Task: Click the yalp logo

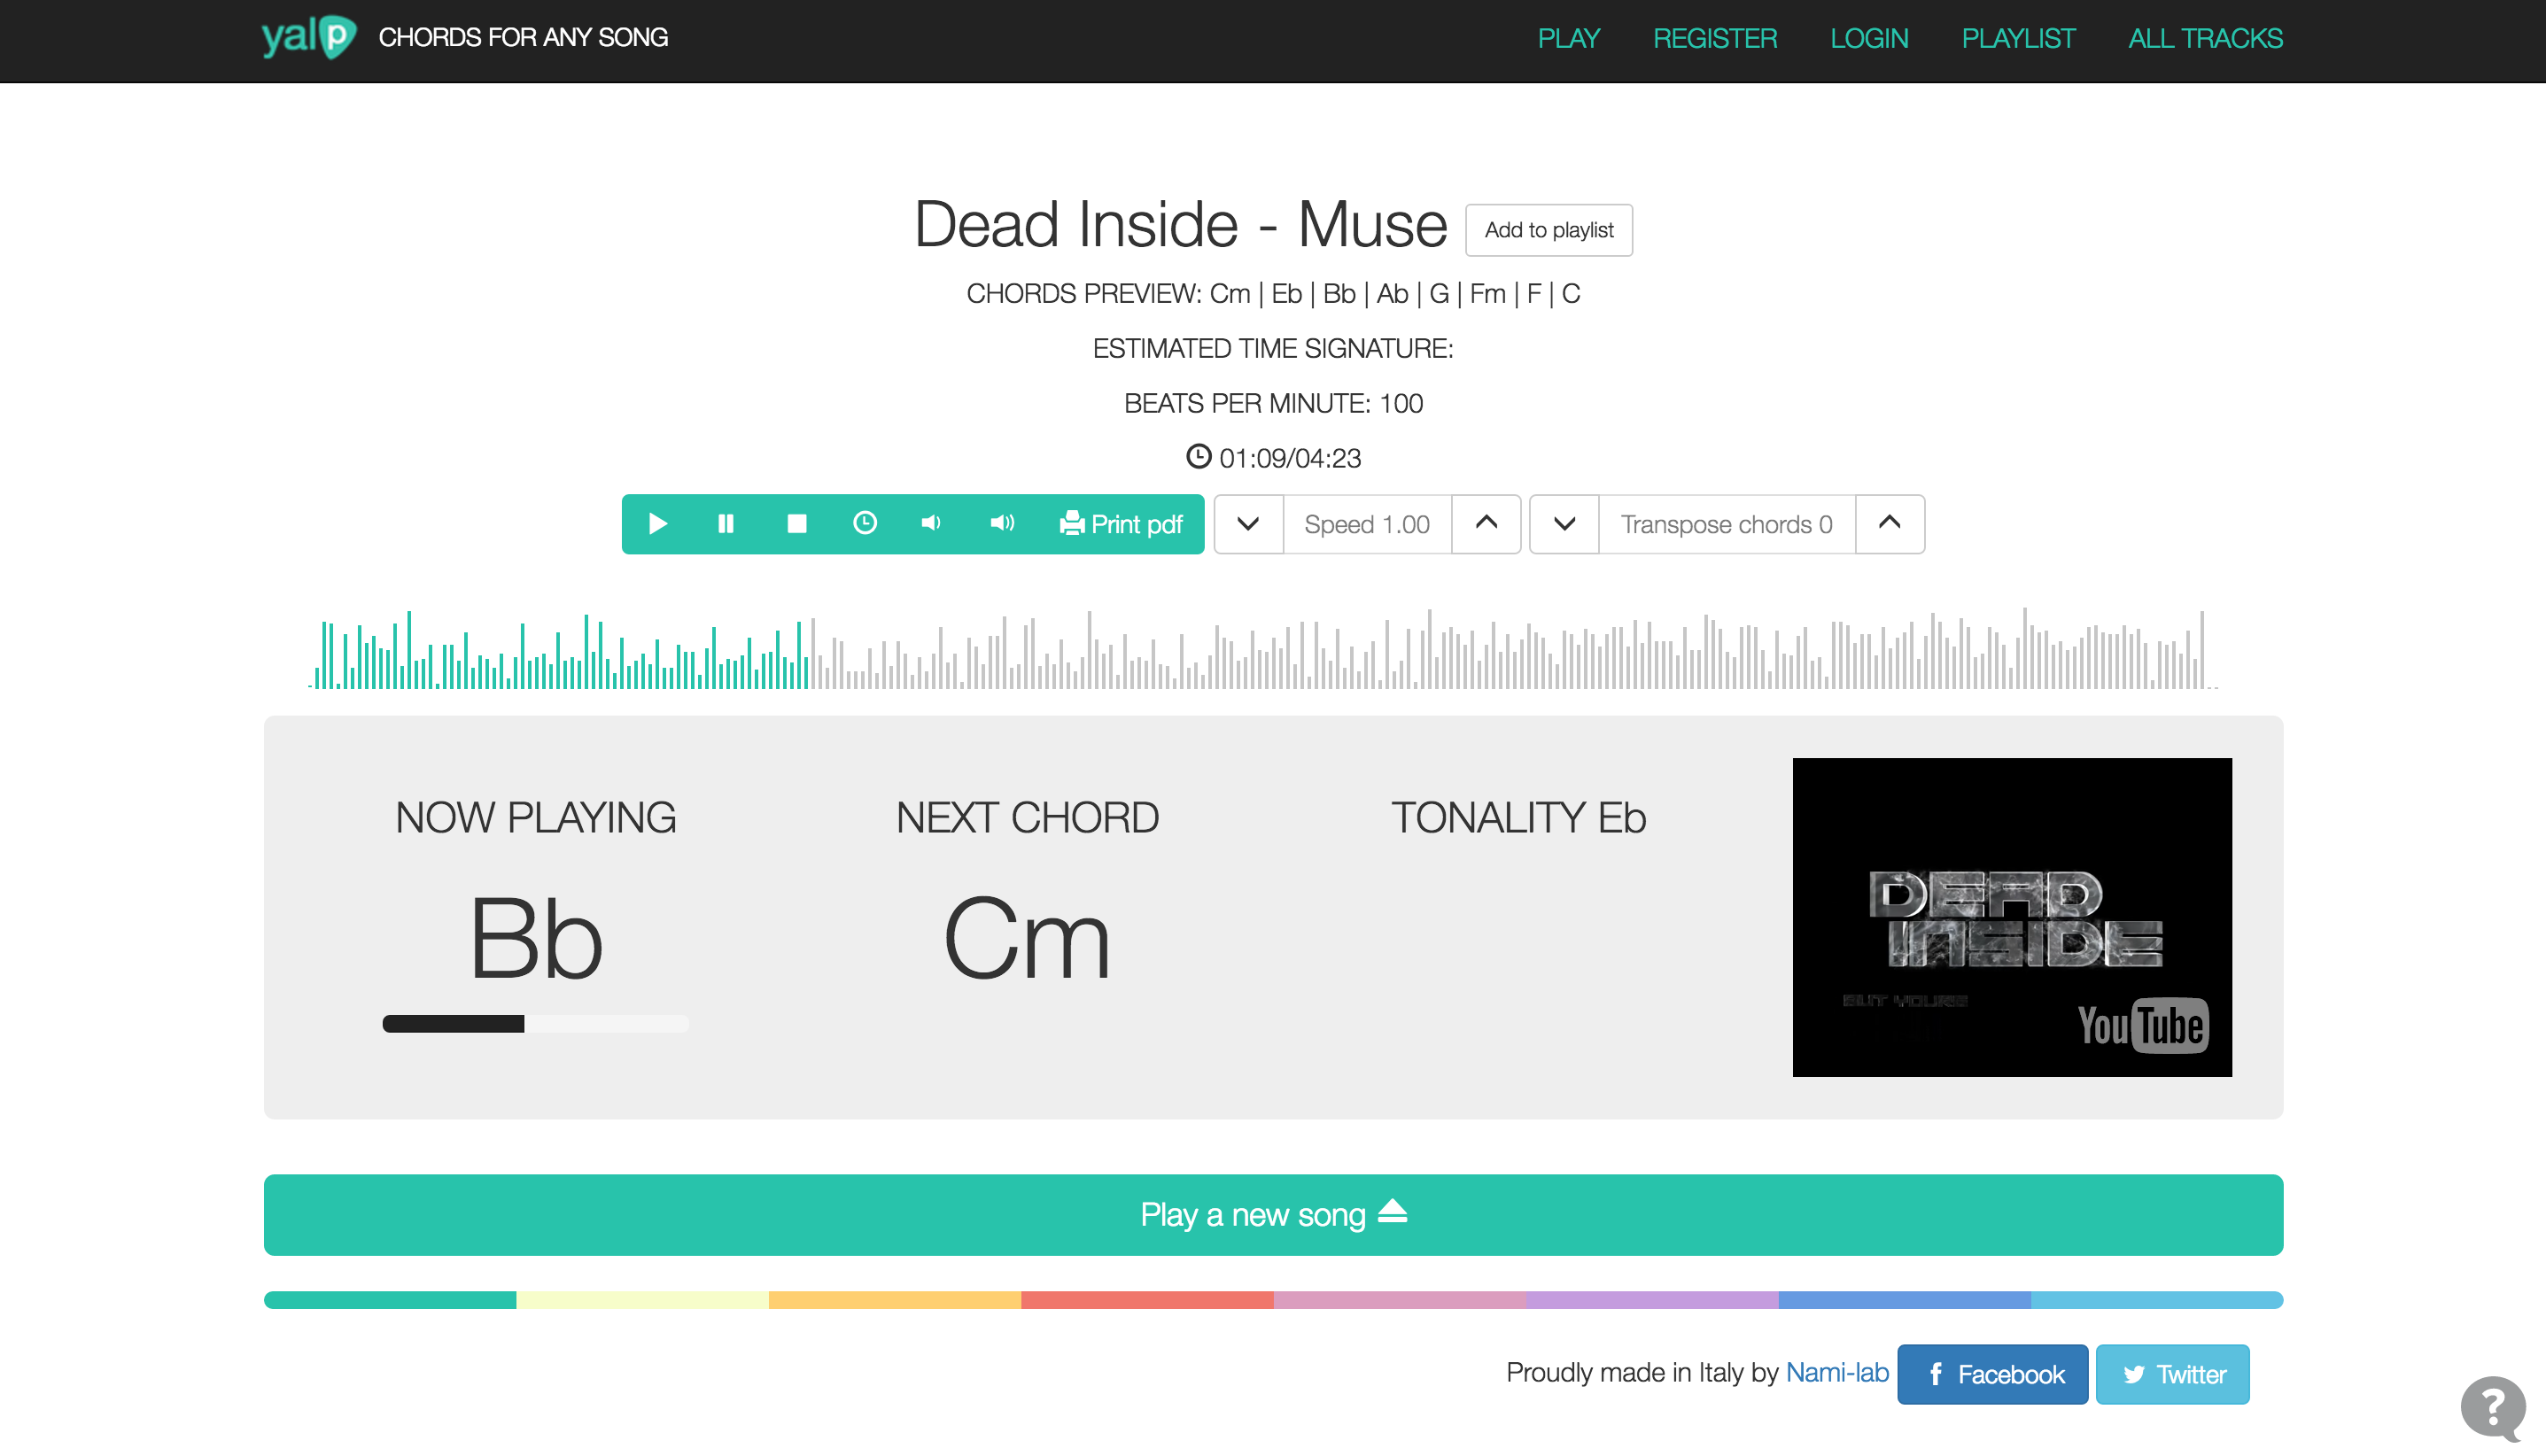Action: [309, 38]
